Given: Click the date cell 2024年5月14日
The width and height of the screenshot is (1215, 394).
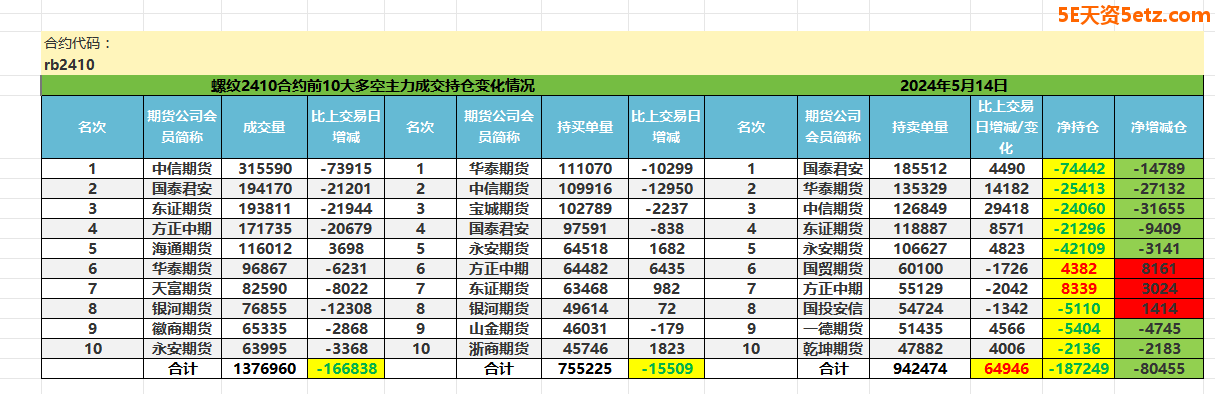Looking at the screenshot, I should tap(953, 86).
